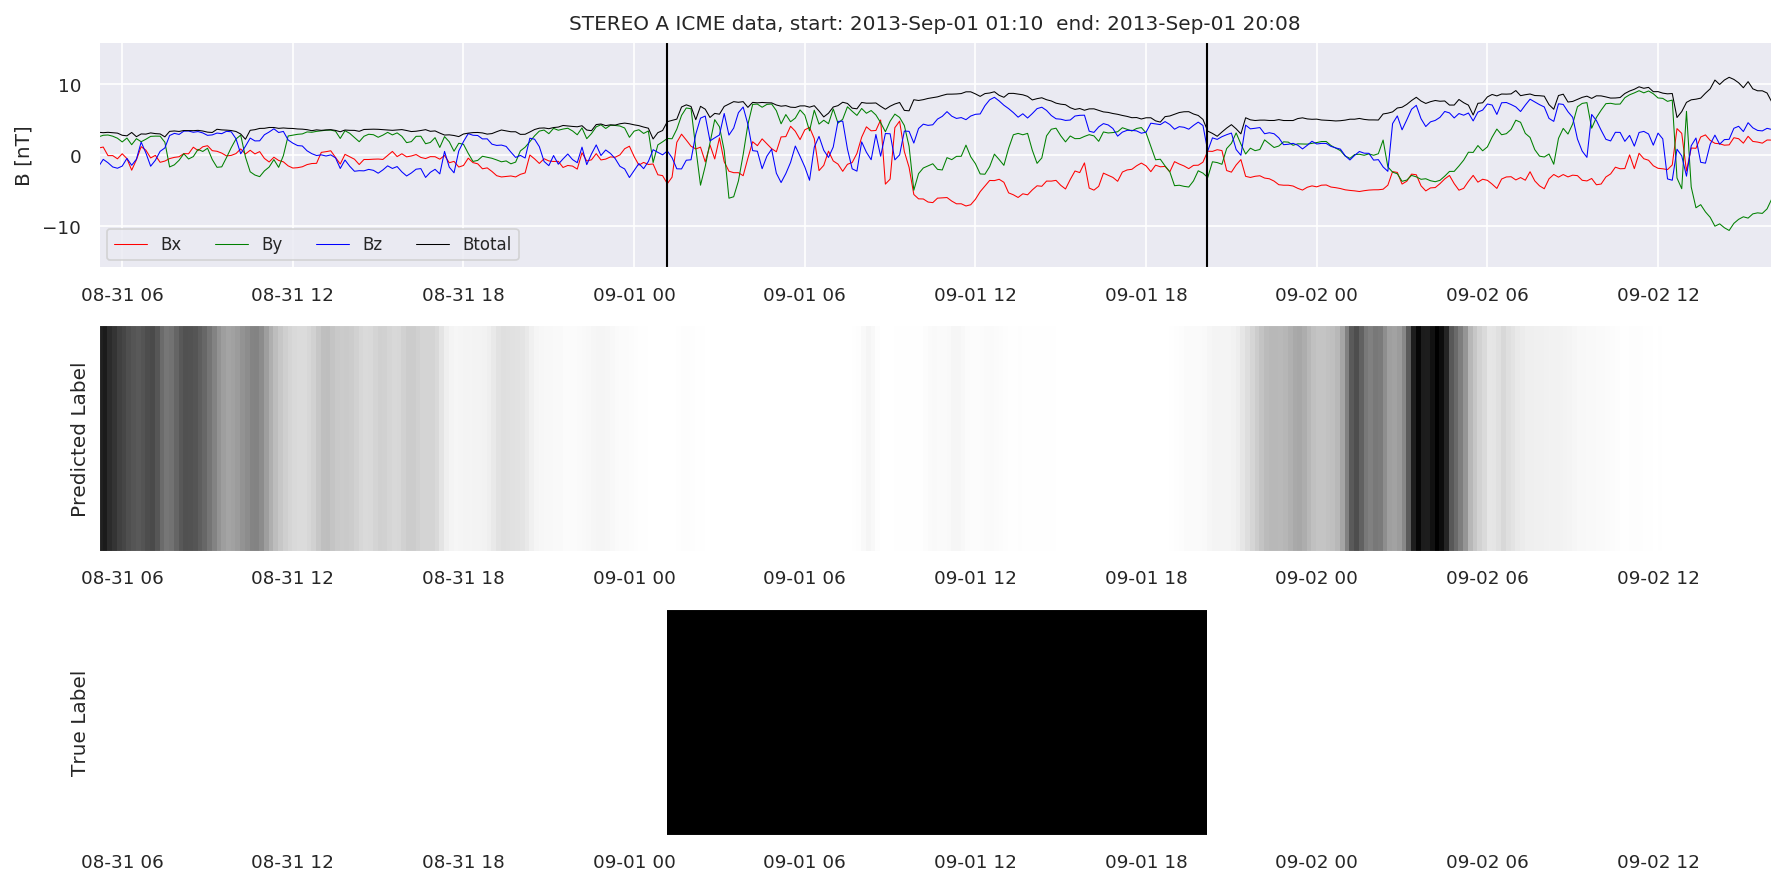Click the black True Label ICME block
This screenshot has width=1786, height=886.
click(x=937, y=722)
